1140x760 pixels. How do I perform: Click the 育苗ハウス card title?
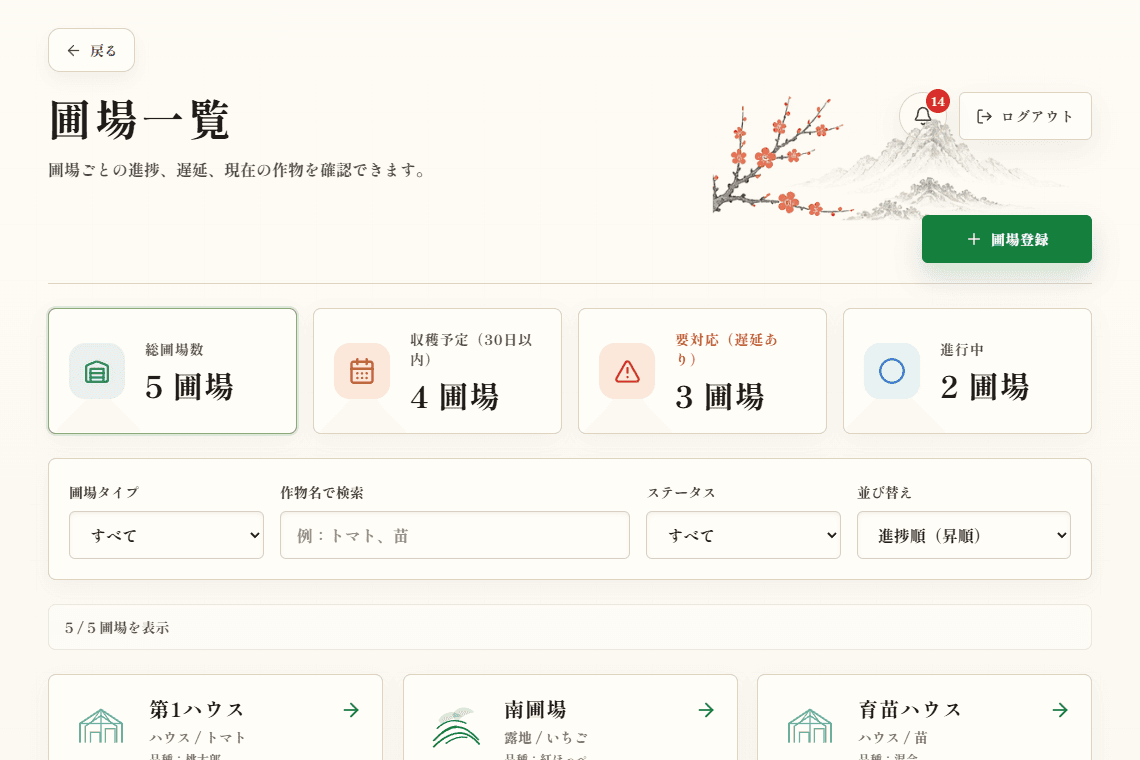[x=910, y=709]
